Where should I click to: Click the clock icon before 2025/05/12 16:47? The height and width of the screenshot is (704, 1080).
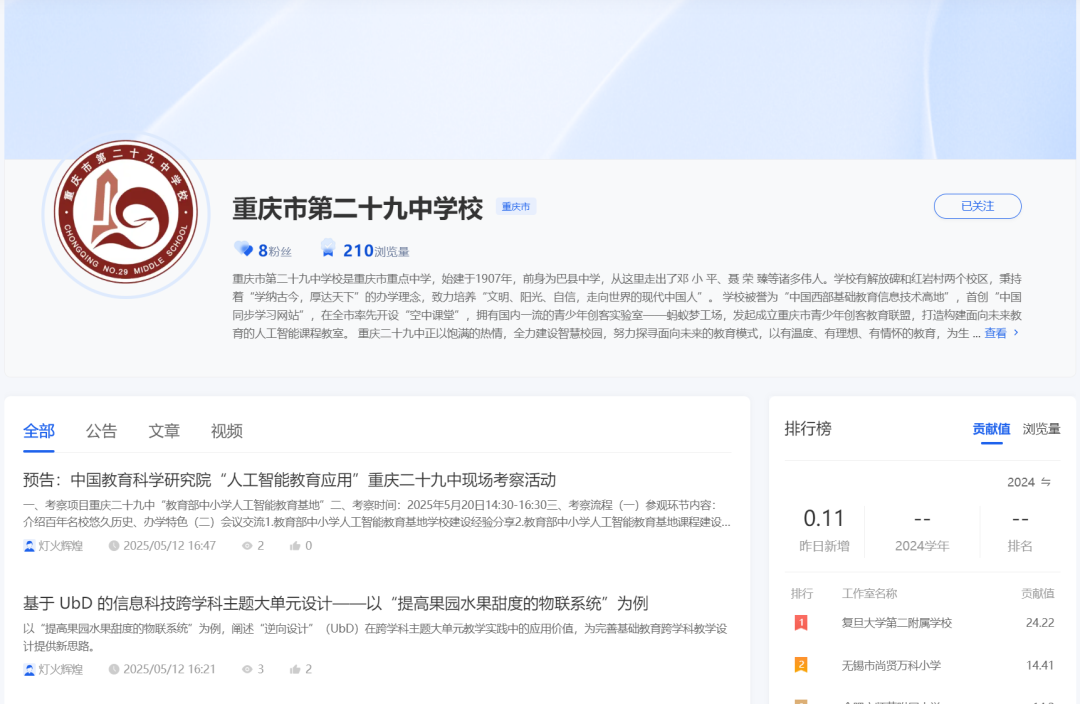[x=113, y=545]
